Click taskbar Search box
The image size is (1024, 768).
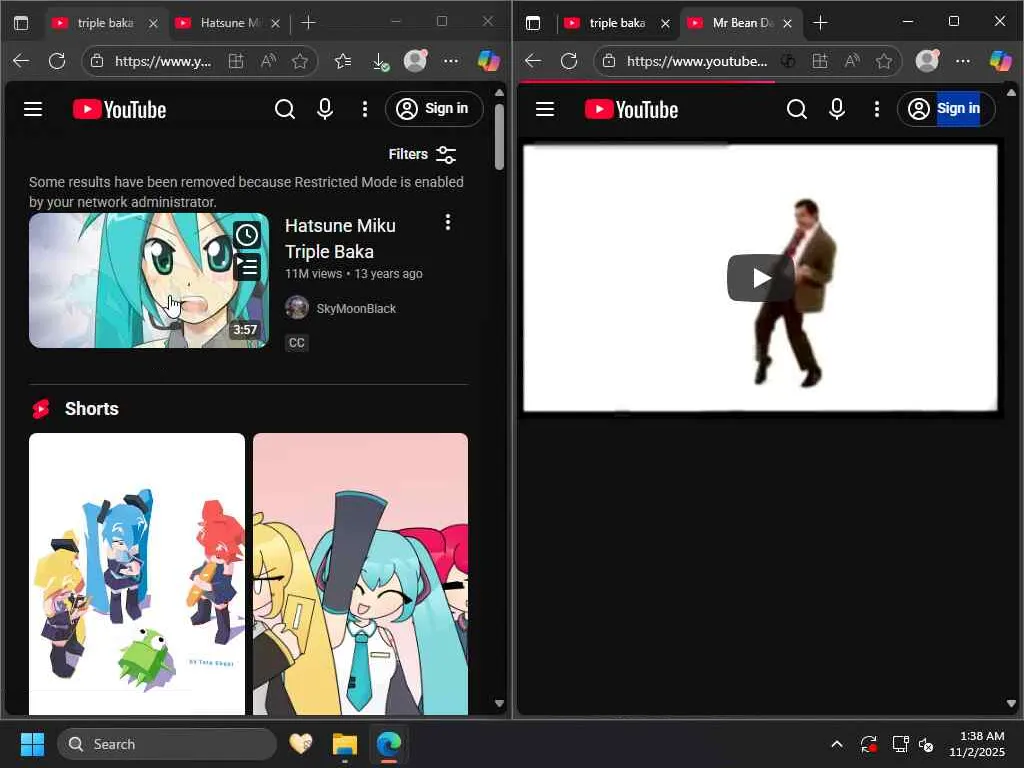click(x=167, y=744)
